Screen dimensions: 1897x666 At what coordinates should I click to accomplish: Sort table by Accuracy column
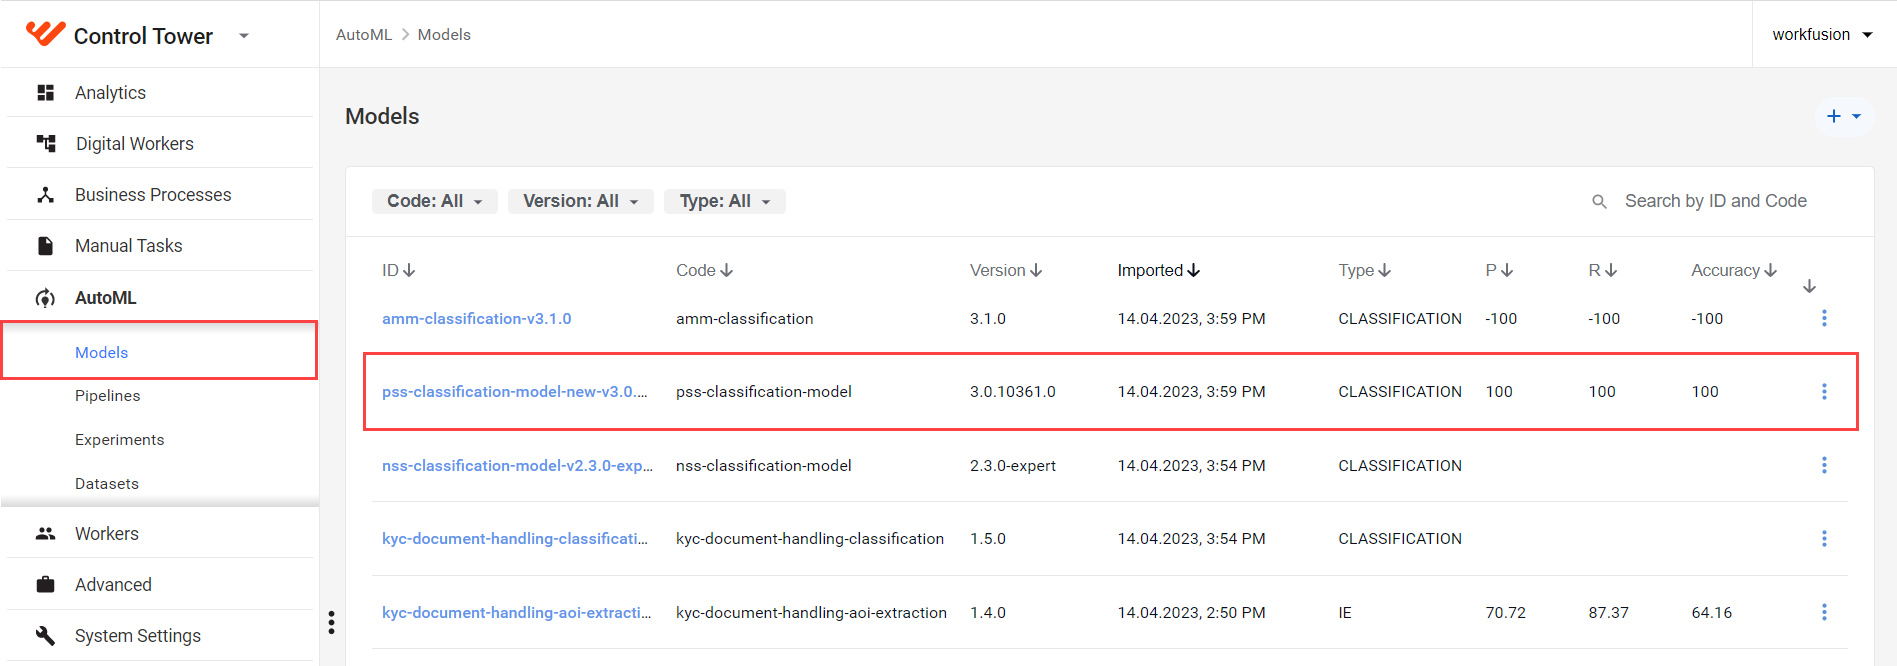pyautogui.click(x=1734, y=270)
